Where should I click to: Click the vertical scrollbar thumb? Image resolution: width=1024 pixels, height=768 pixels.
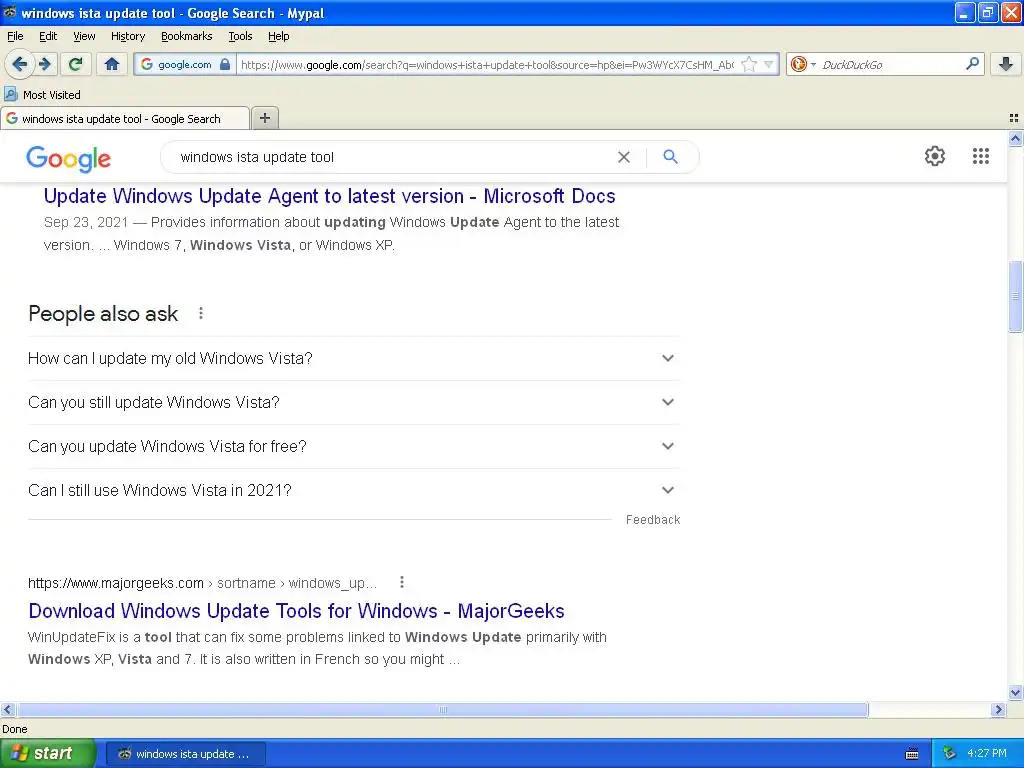click(1015, 296)
